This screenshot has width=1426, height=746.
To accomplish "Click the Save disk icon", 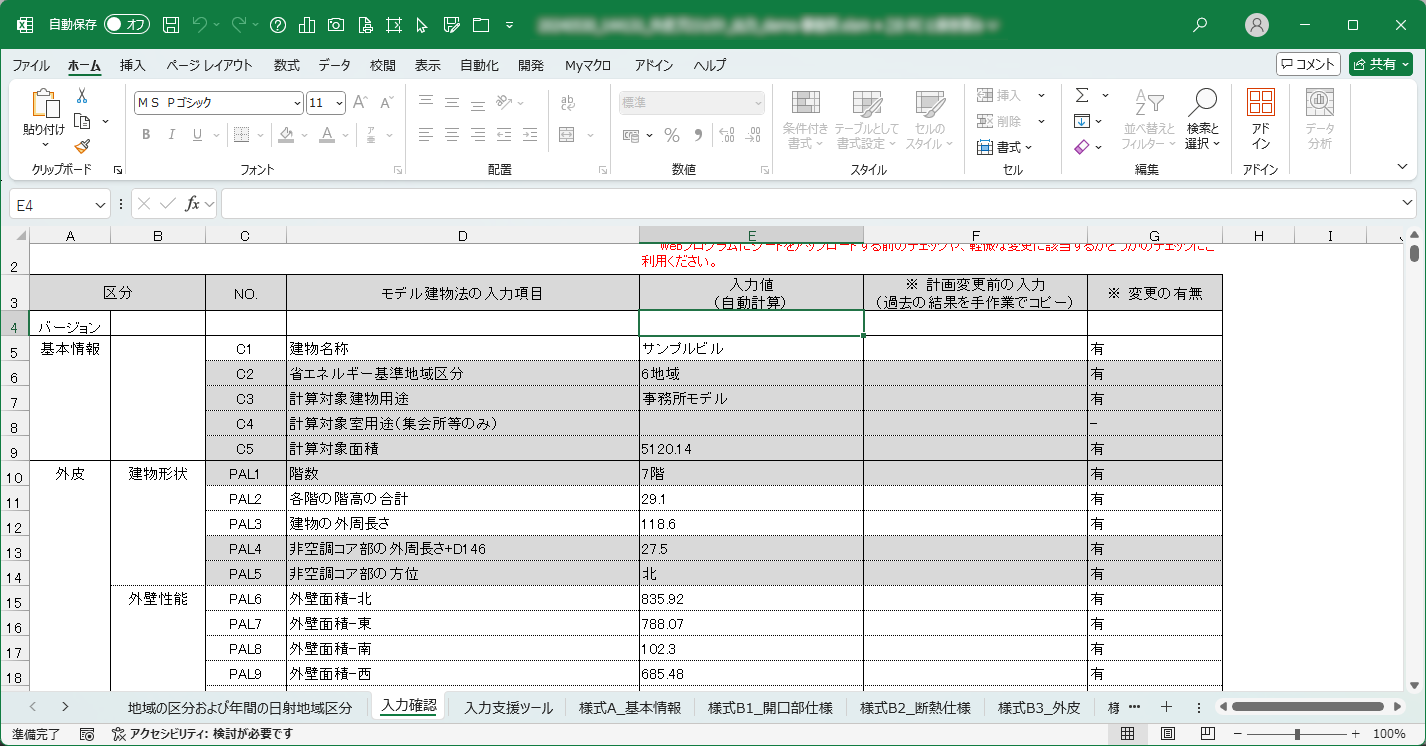I will [171, 24].
